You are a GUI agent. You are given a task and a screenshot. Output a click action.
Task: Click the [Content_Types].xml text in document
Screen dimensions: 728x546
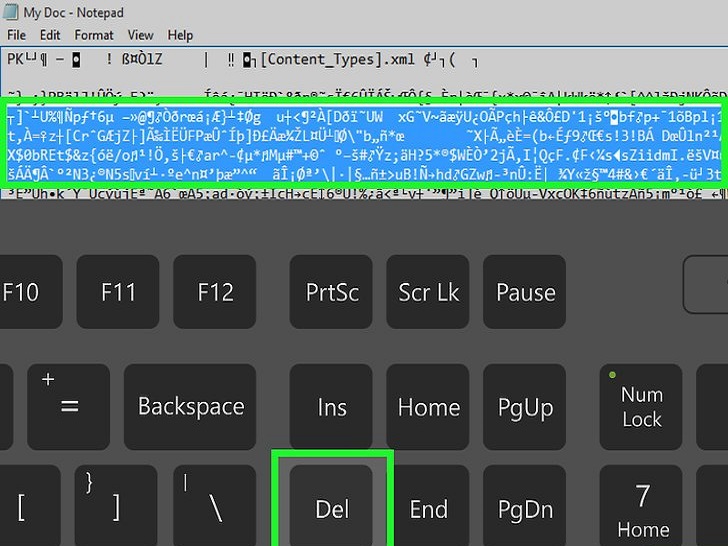pyautogui.click(x=338, y=59)
